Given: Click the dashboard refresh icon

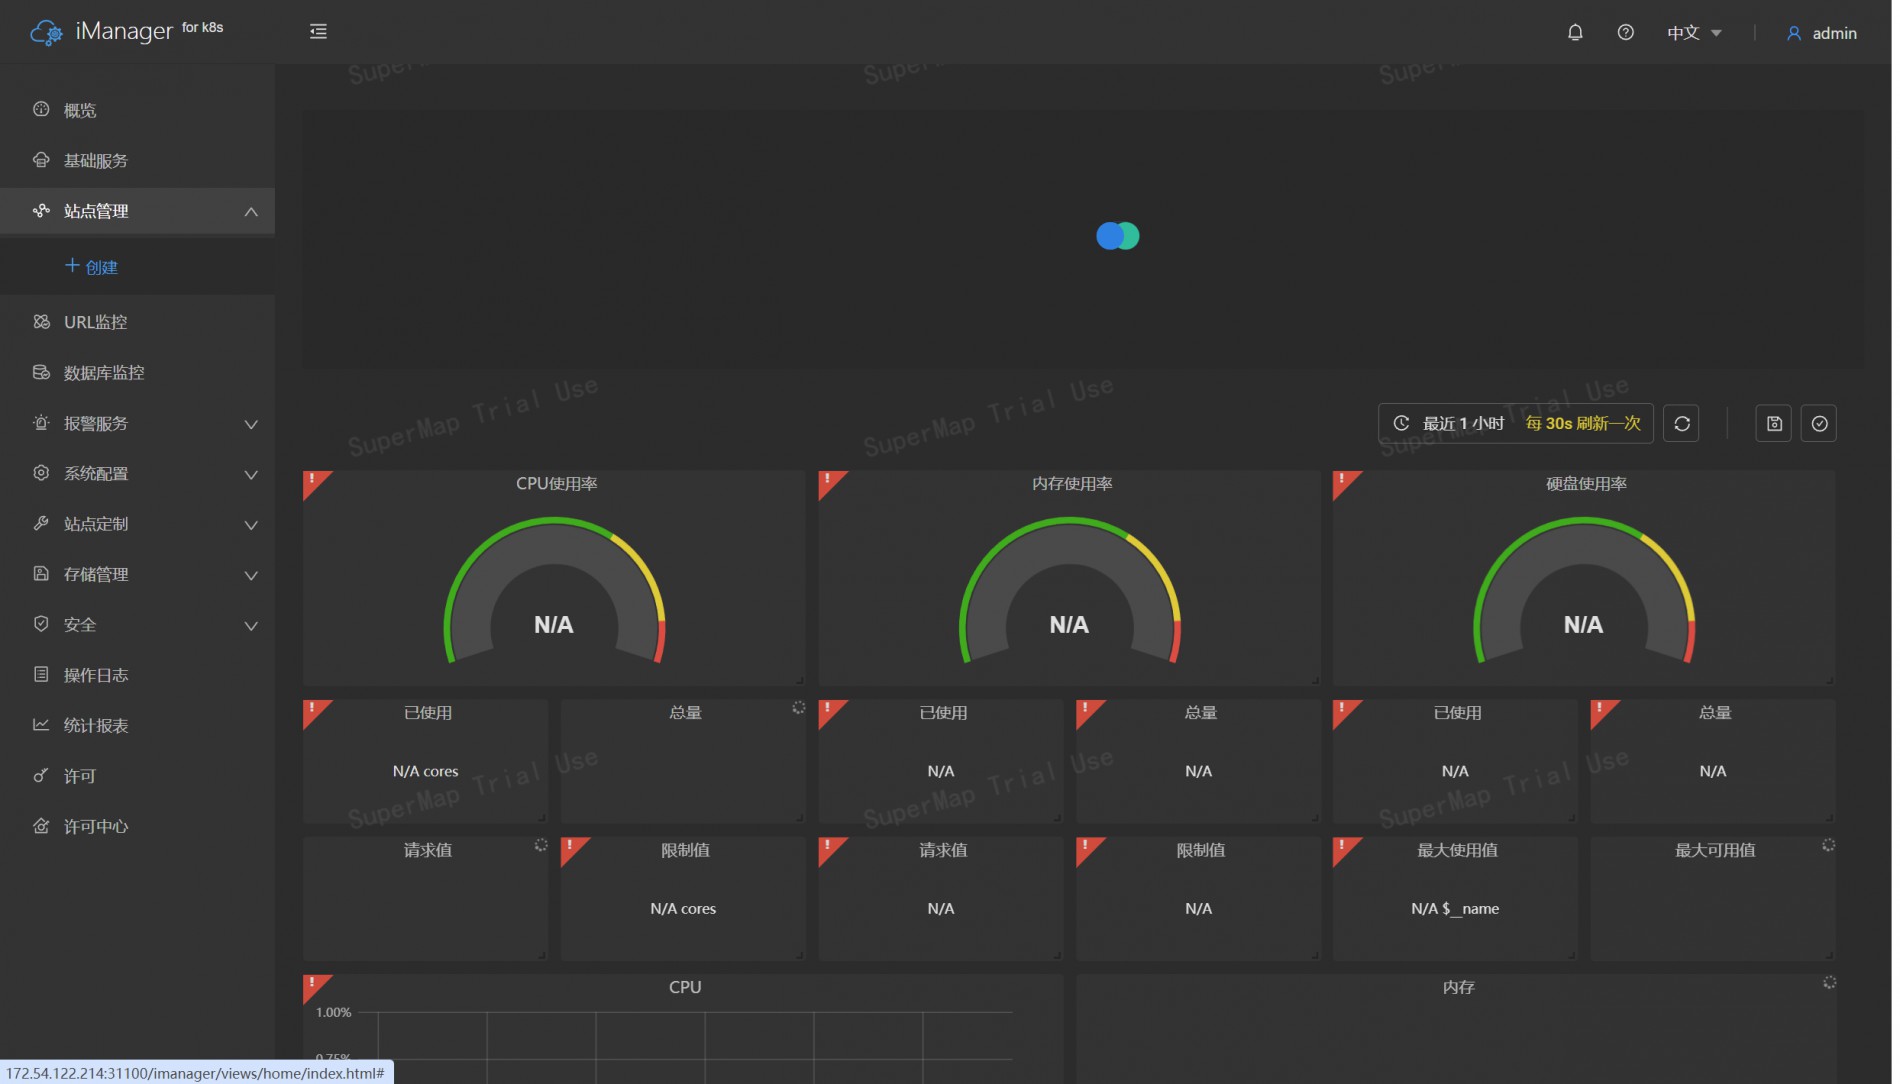Looking at the screenshot, I should click(1682, 424).
